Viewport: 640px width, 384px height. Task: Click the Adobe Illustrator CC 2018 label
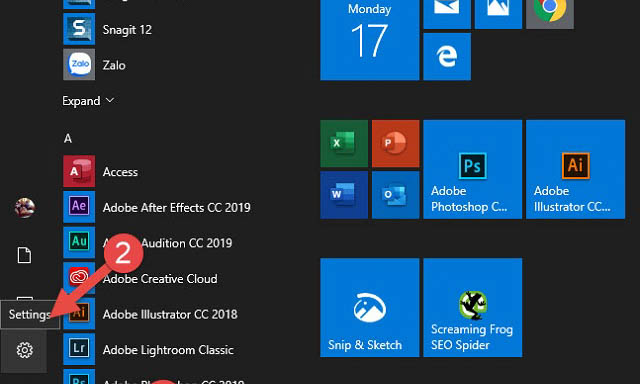[x=170, y=314]
